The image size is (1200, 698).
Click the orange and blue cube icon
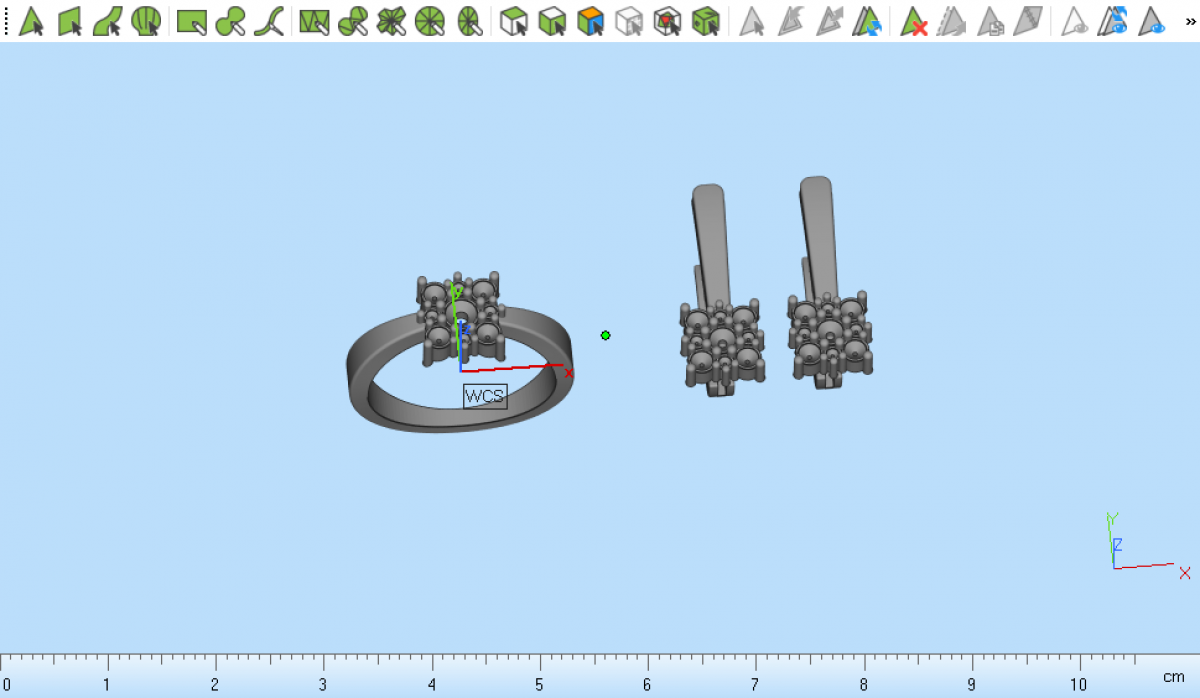point(591,20)
